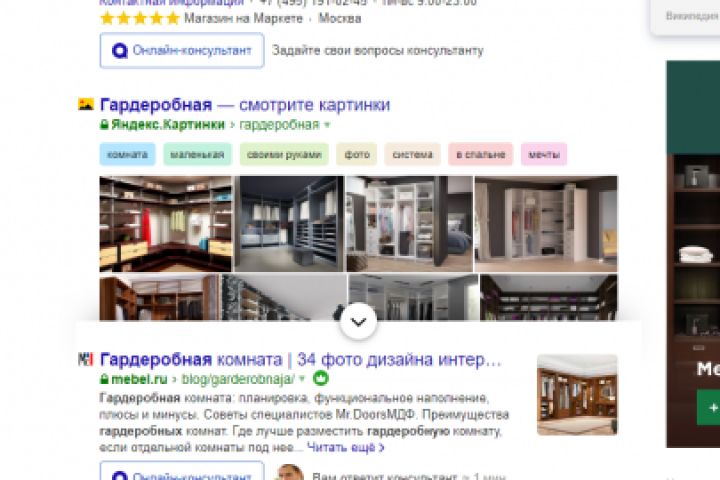
Task: Click the Yandex Images favicon icon
Action: 86,104
